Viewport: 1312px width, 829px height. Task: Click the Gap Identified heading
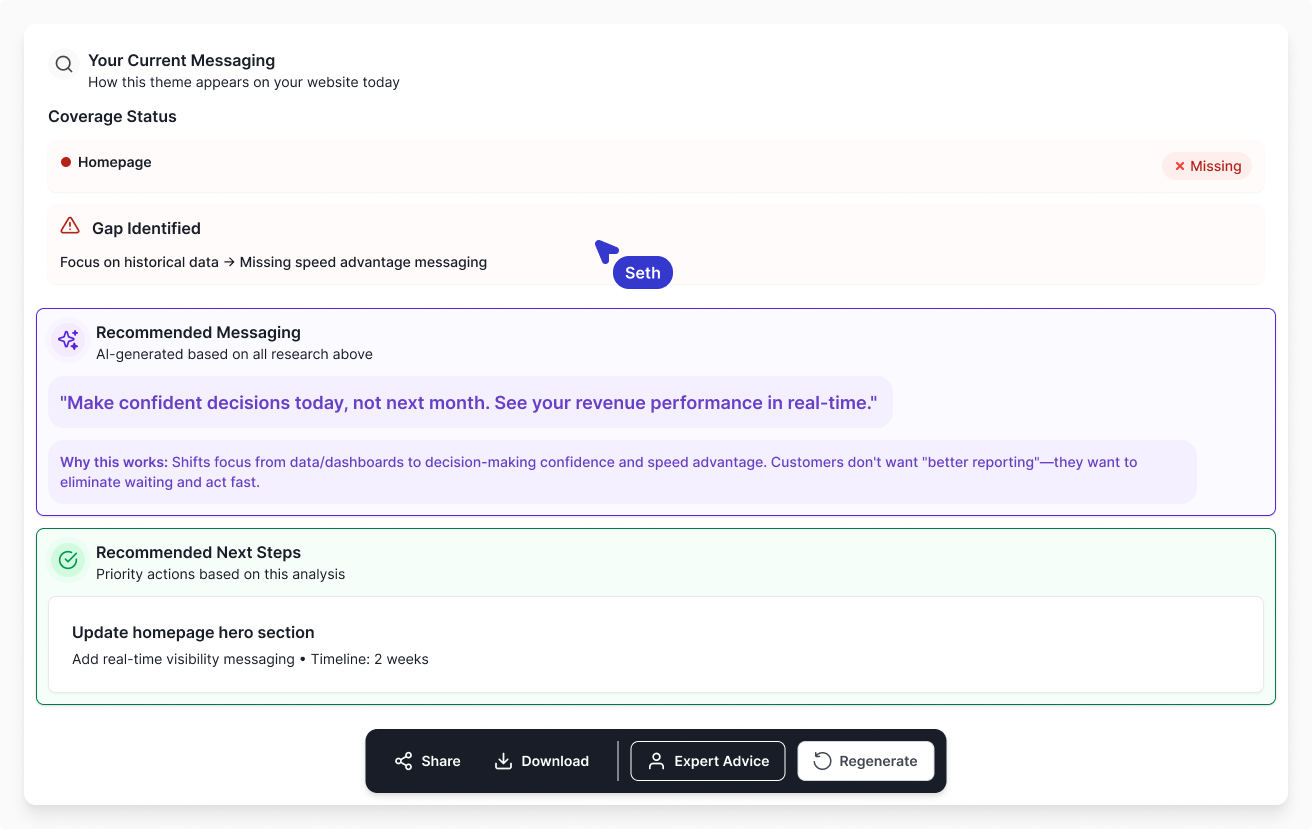(146, 228)
